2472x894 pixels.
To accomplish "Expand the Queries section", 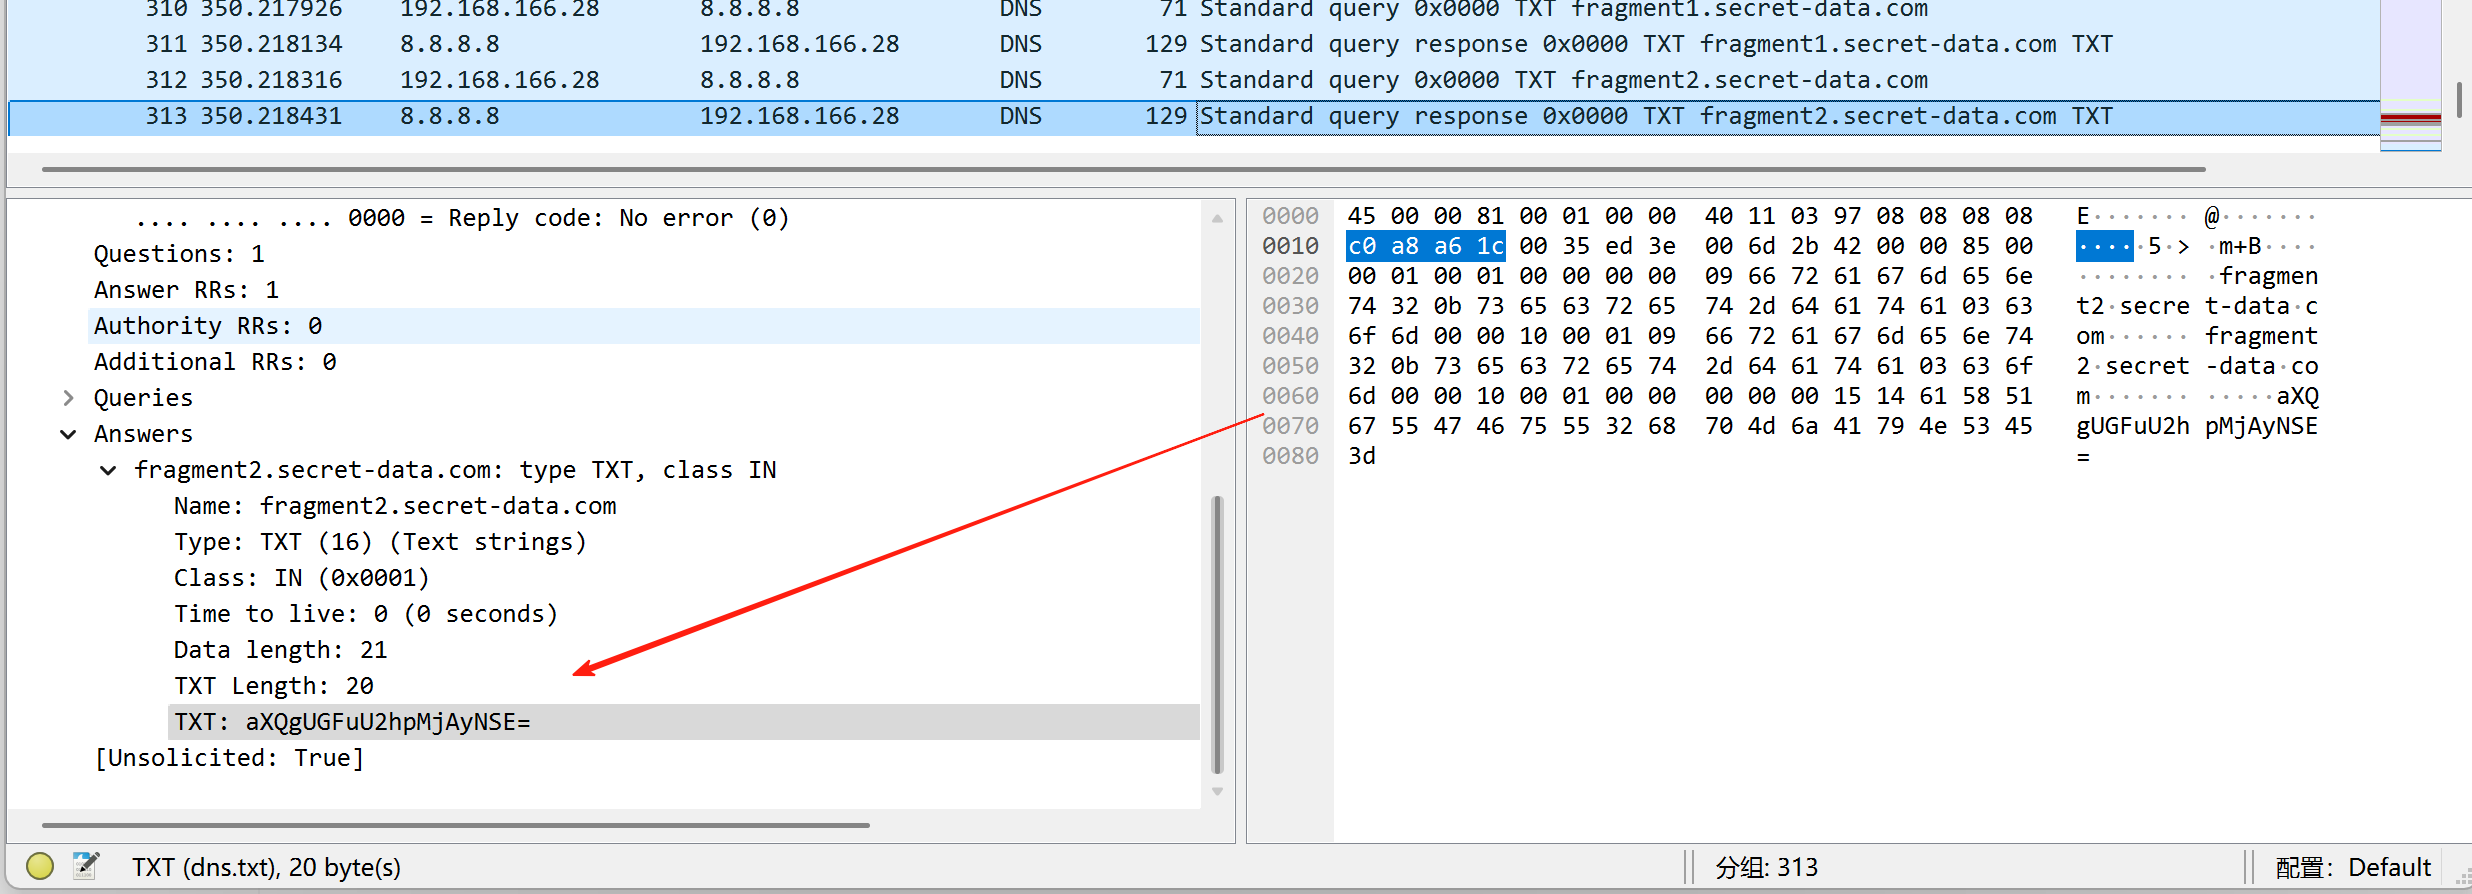I will (x=68, y=398).
